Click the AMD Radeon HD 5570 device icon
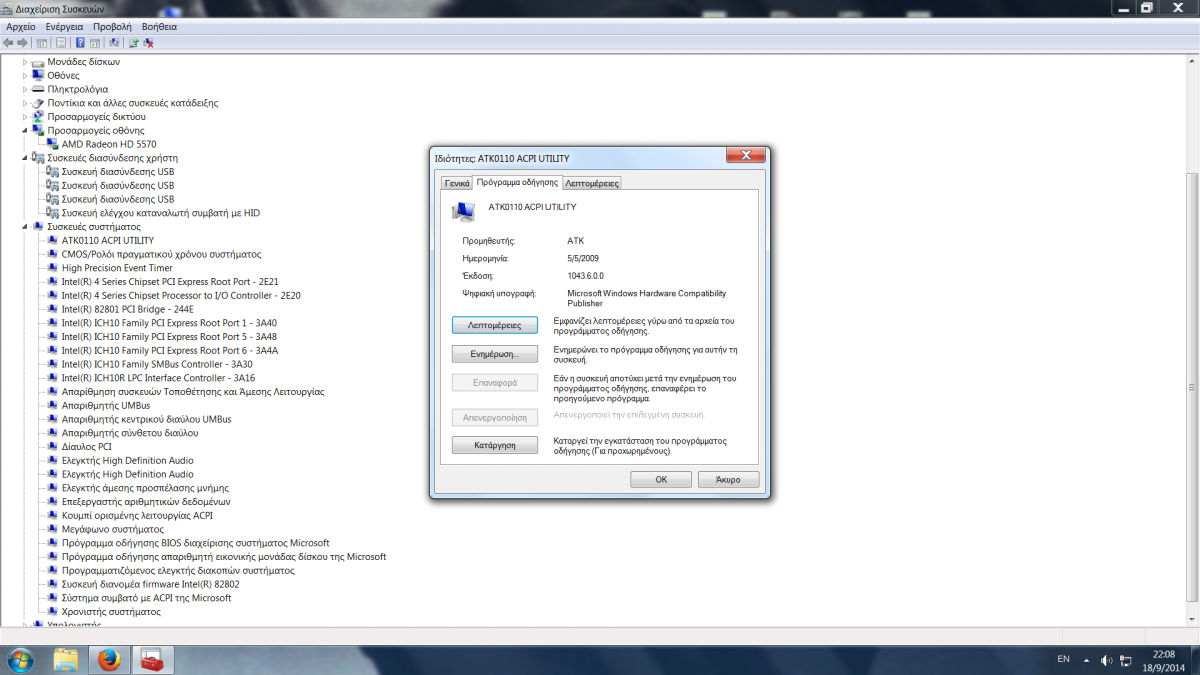This screenshot has height=675, width=1200. (53, 144)
